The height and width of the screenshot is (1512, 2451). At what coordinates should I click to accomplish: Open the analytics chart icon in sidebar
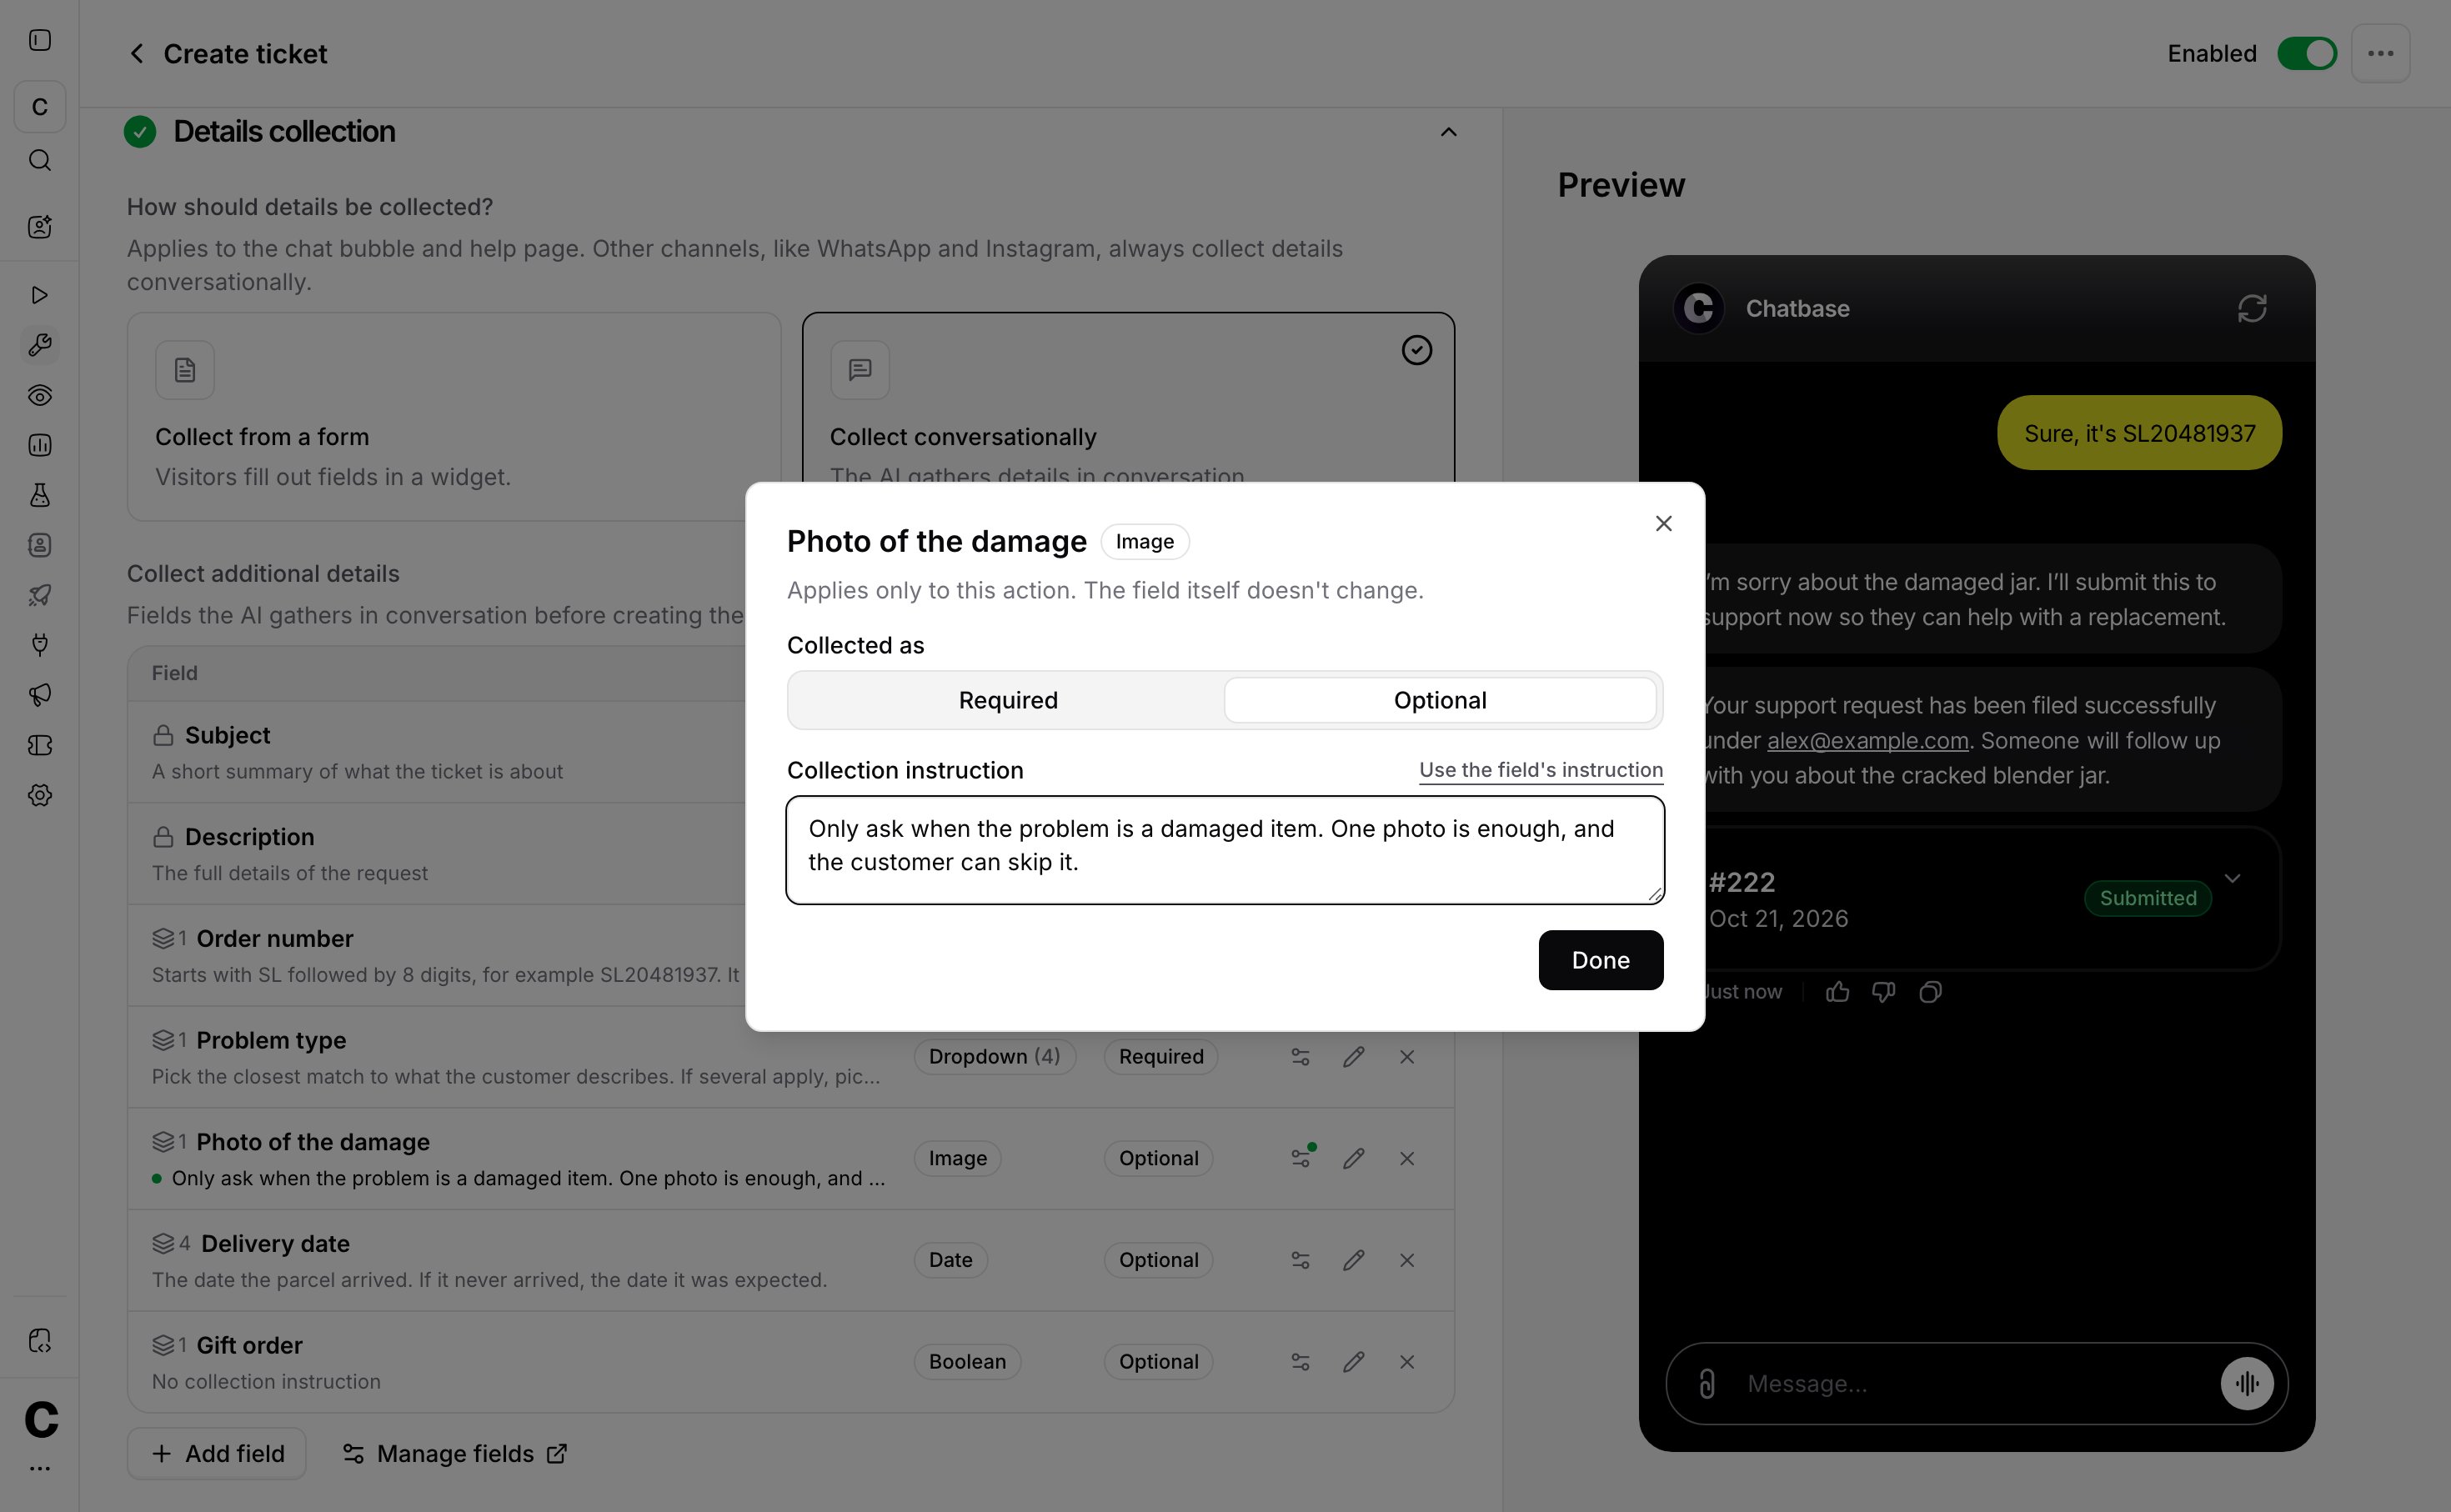40,445
